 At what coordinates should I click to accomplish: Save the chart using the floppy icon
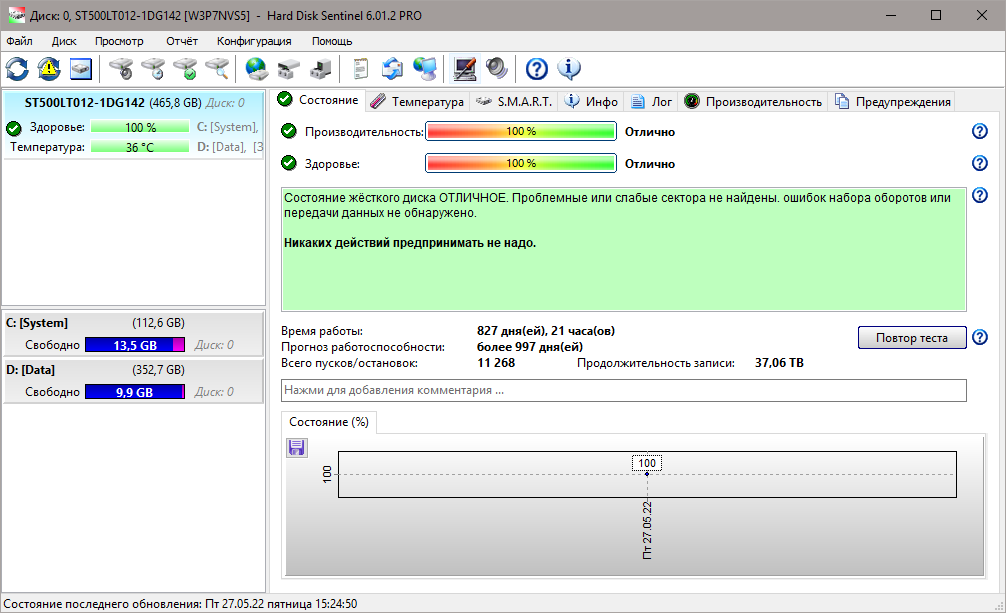pyautogui.click(x=297, y=447)
